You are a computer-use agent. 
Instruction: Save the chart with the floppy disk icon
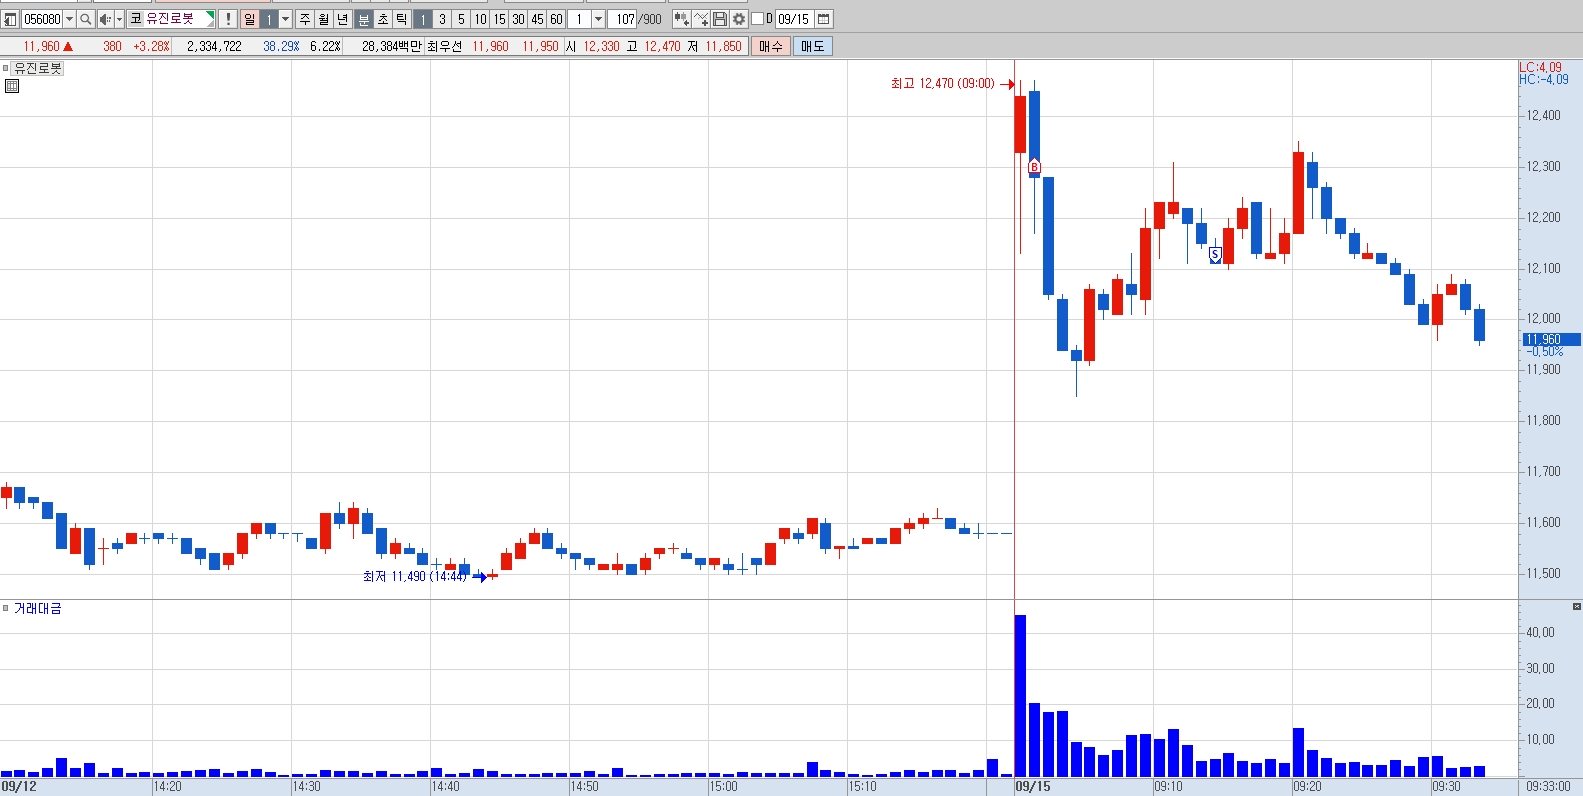point(720,19)
